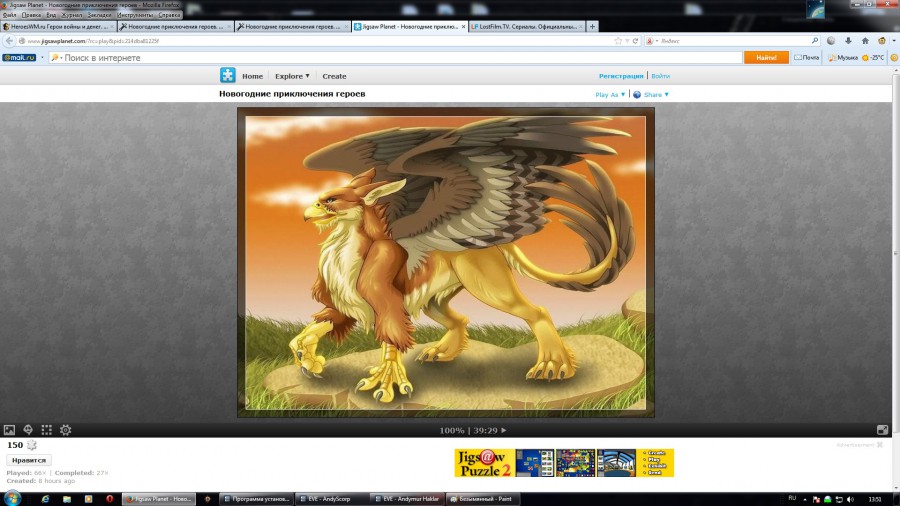Viewport: 900px width, 506px height.
Task: Click the ghost image icon in puzzle toolbar
Action: 28,430
